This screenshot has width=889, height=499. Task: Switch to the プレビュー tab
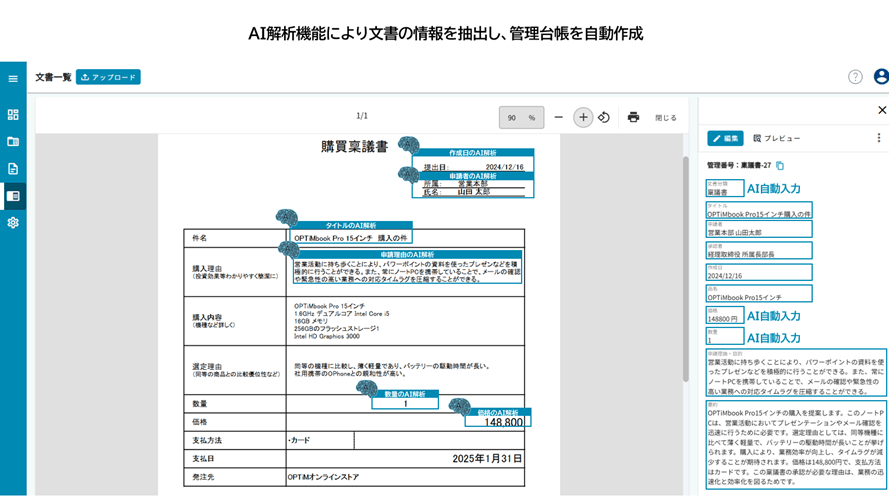tap(776, 138)
